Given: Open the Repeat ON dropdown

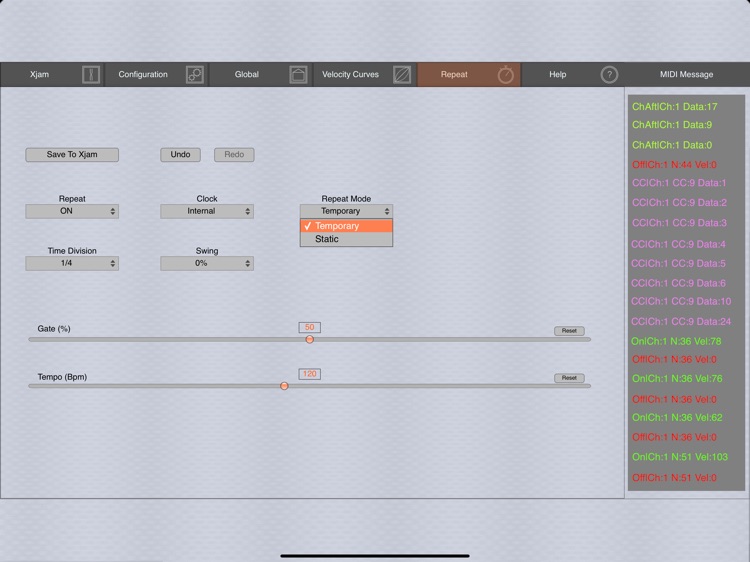Looking at the screenshot, I should [72, 211].
